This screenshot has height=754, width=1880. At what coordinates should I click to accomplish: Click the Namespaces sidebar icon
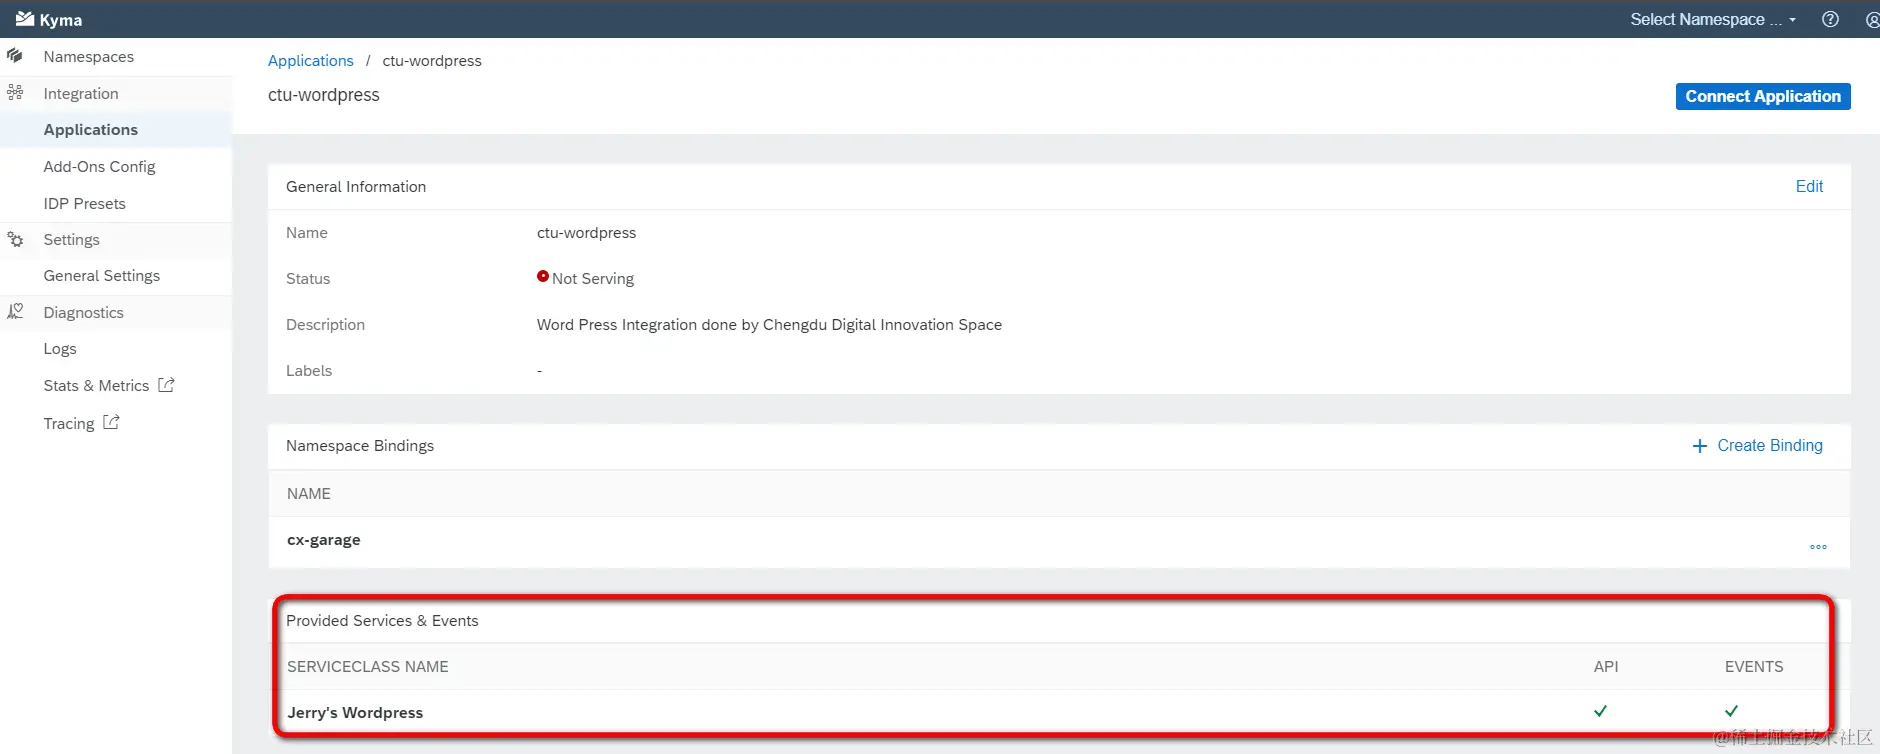tap(15, 56)
